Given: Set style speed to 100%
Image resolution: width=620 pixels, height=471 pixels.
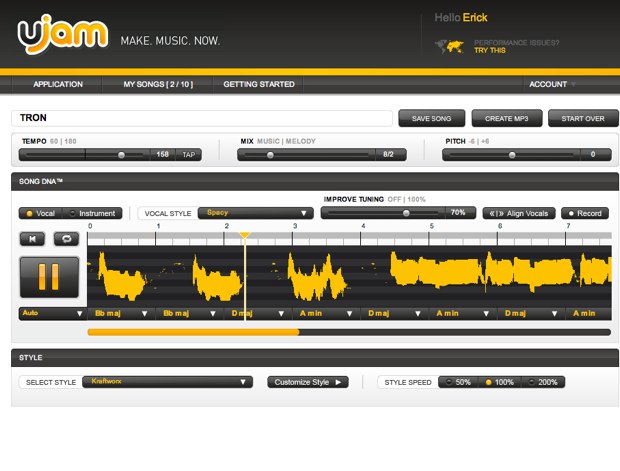Looking at the screenshot, I should pos(500,382).
